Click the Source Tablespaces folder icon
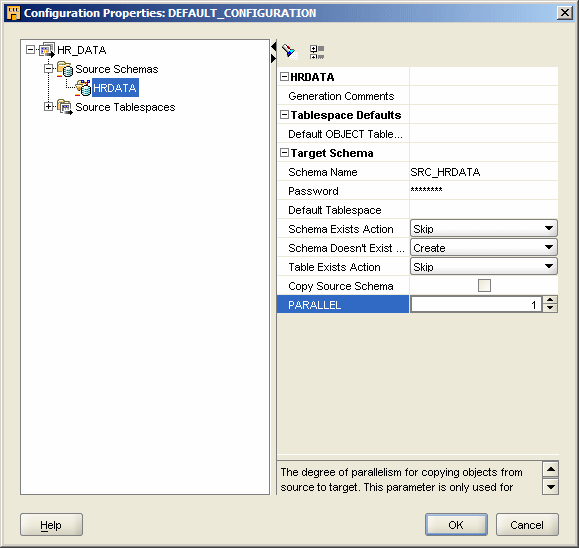The image size is (579, 548). (x=65, y=107)
